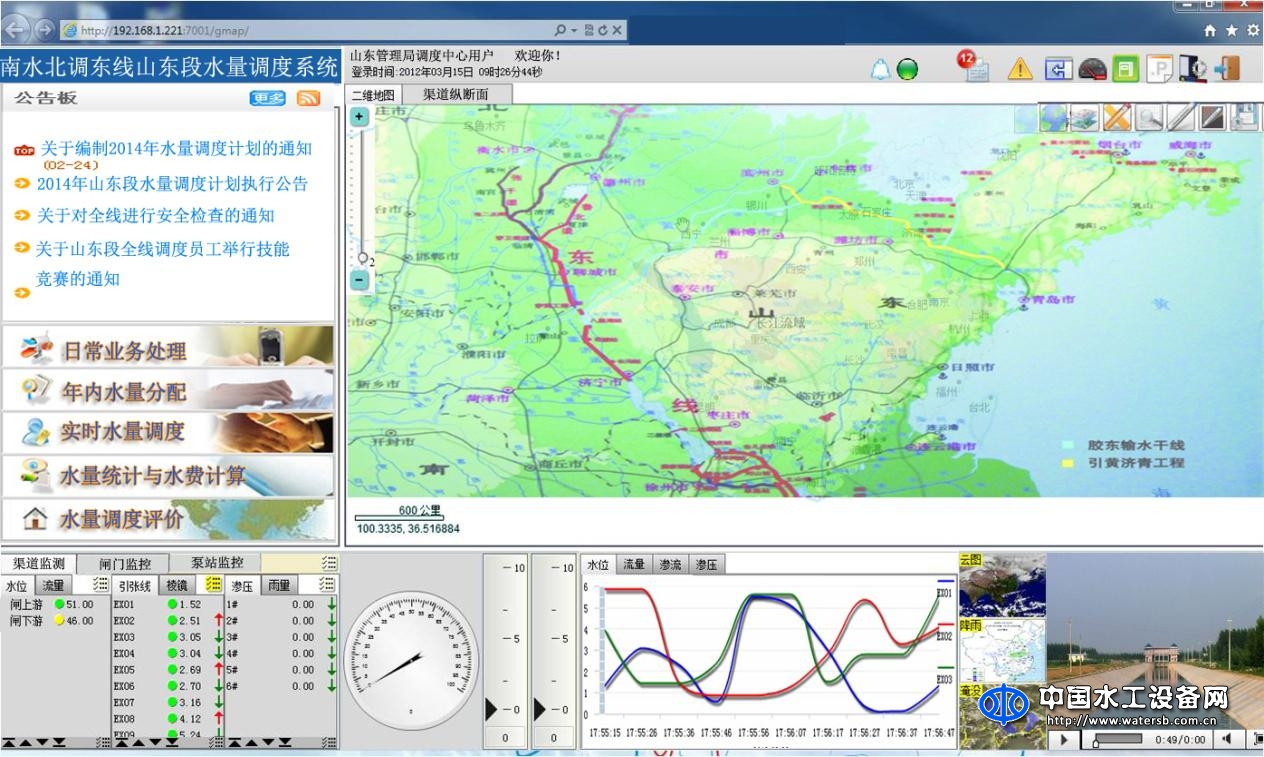Open 实时水量调度 menu item
The height and width of the screenshot is (757, 1264).
(122, 432)
